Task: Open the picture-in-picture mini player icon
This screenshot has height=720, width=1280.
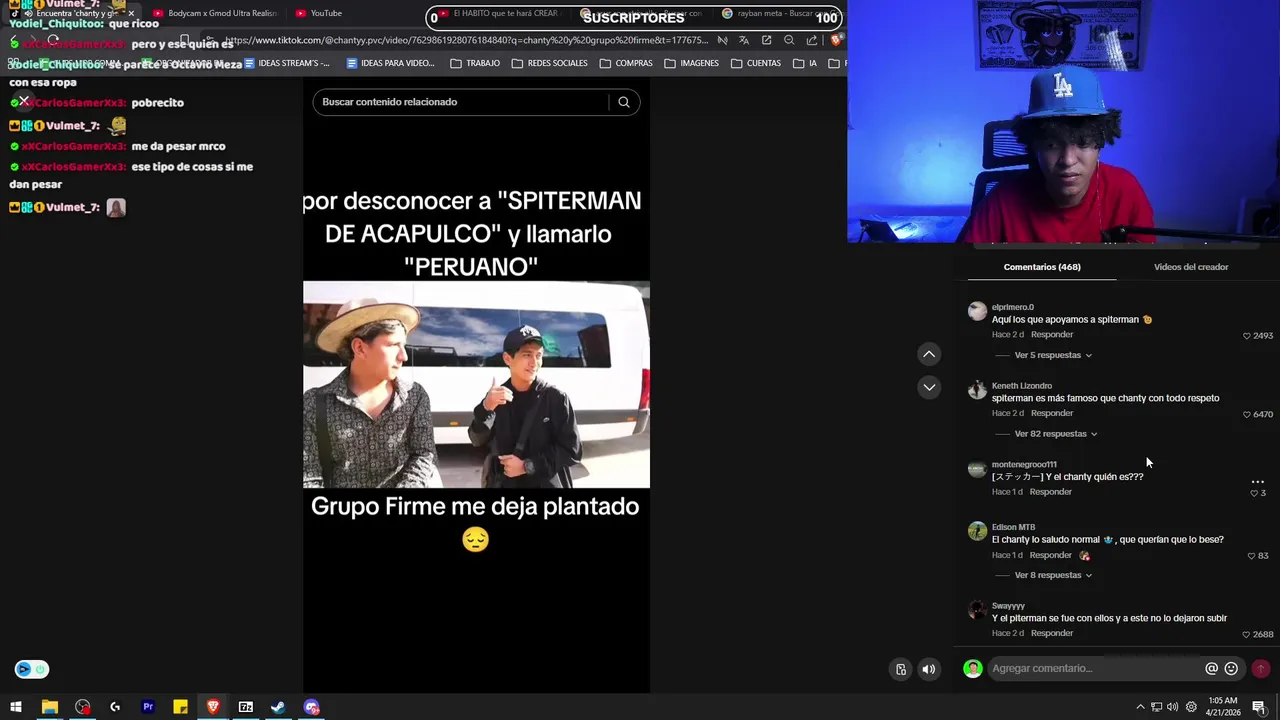Action: 901,670
